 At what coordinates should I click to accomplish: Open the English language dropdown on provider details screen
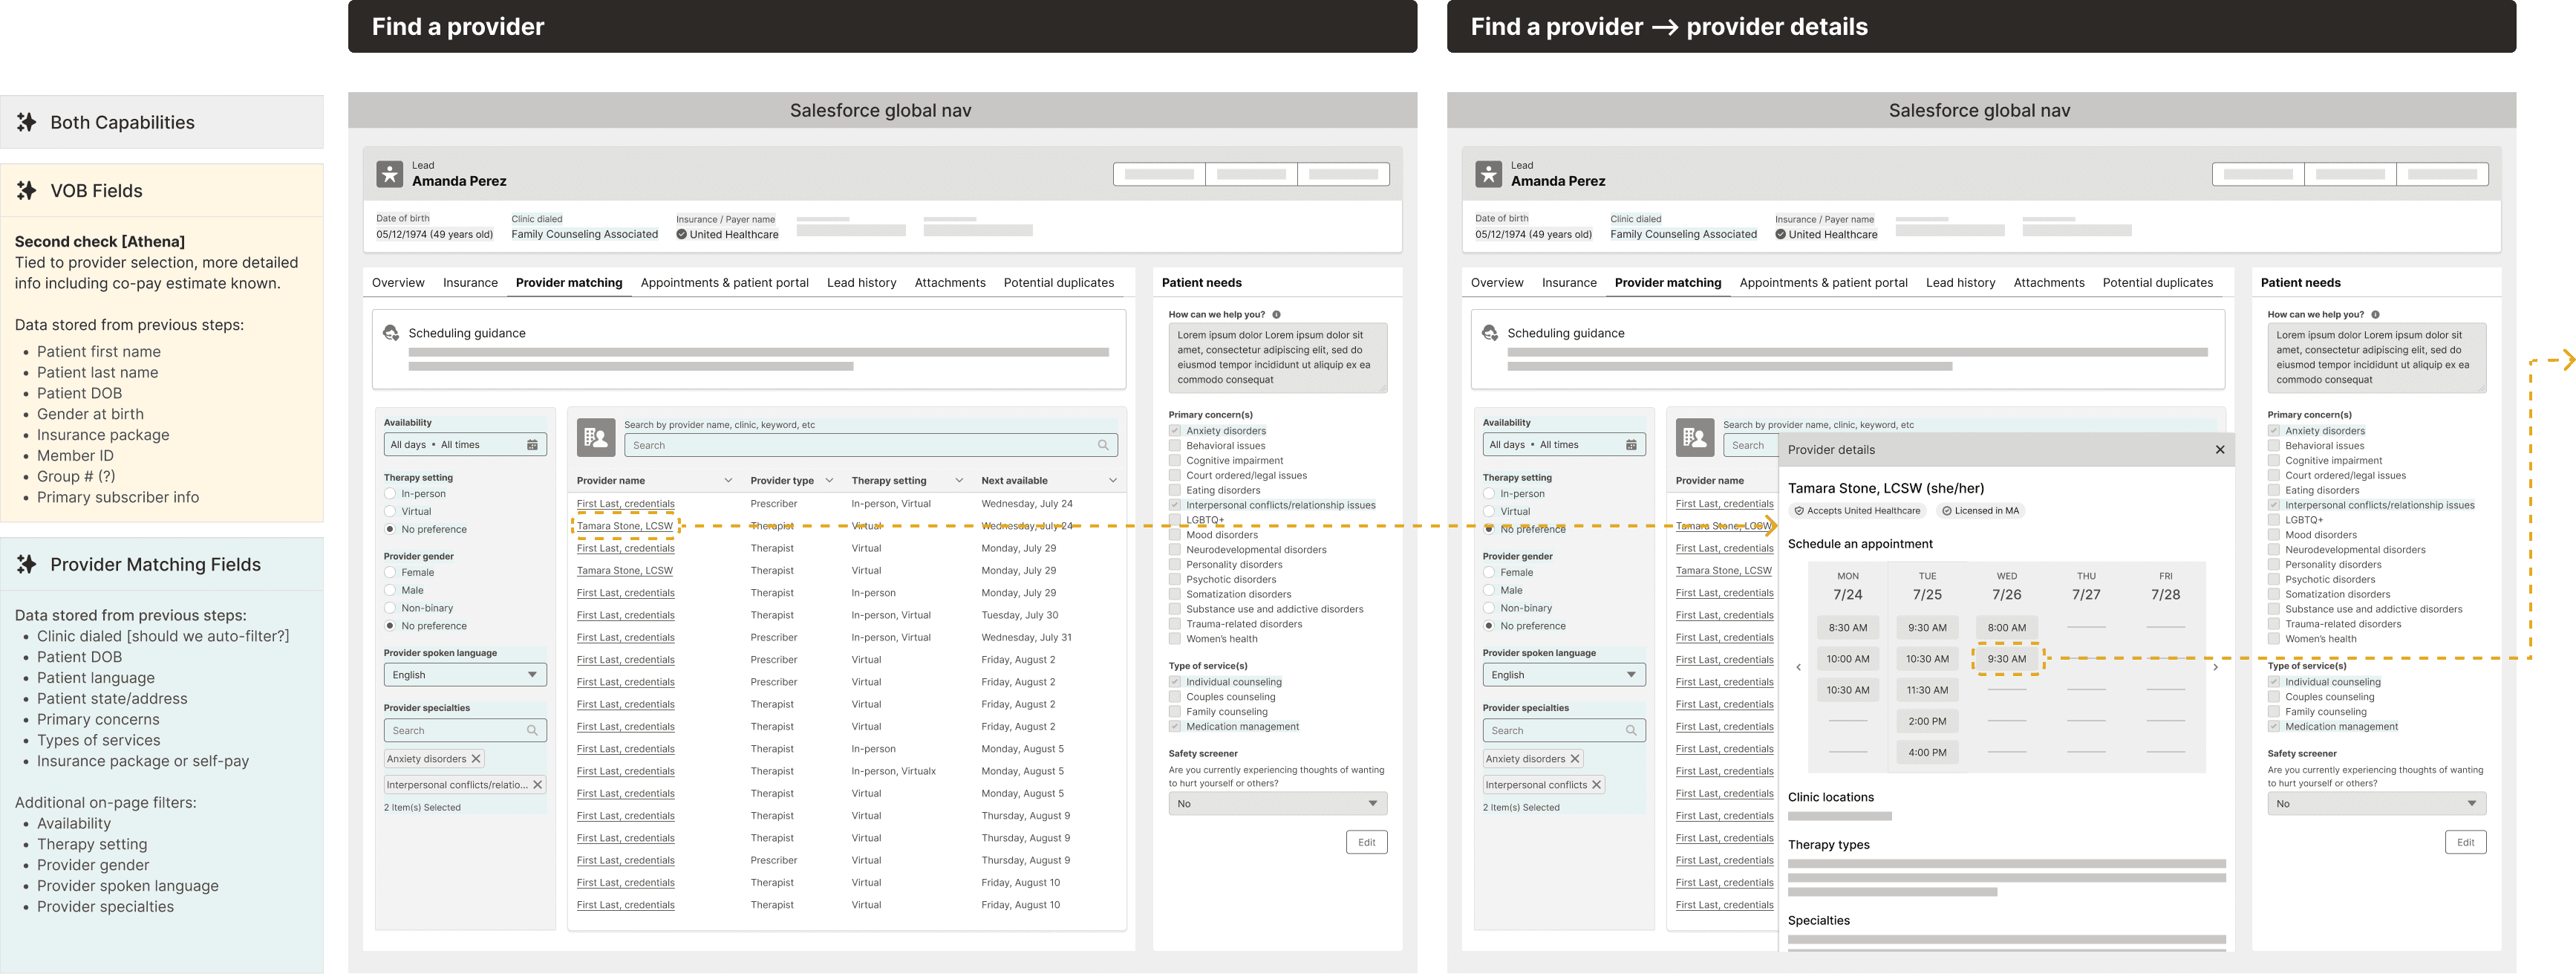pyautogui.click(x=1564, y=675)
